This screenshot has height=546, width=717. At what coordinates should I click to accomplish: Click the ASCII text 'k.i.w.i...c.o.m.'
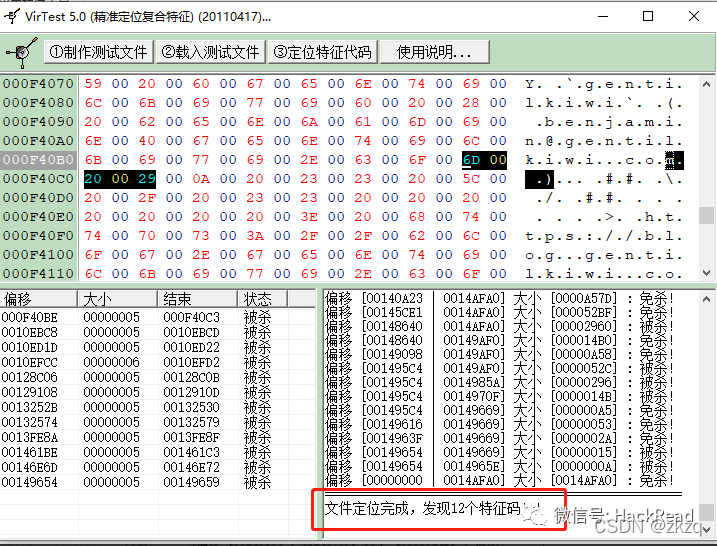pos(604,161)
